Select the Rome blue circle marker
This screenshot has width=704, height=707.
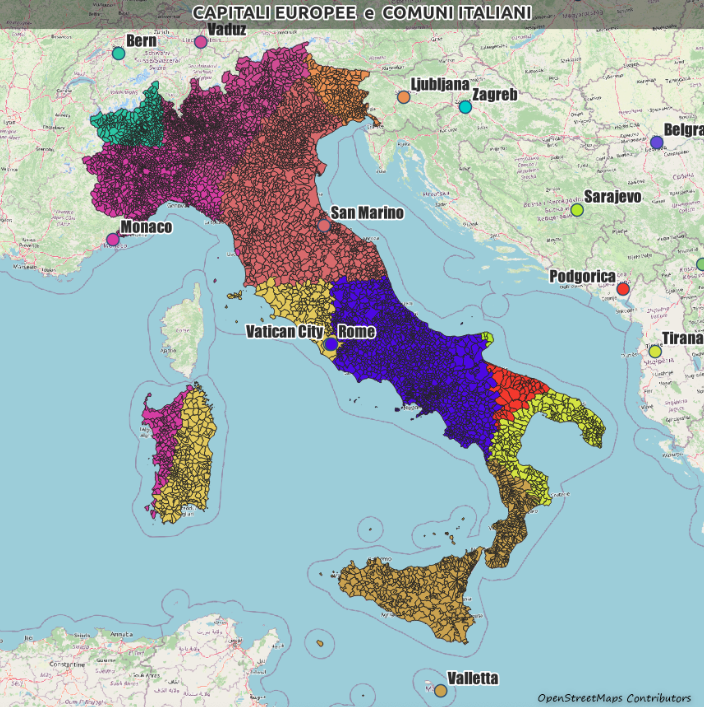331,343
